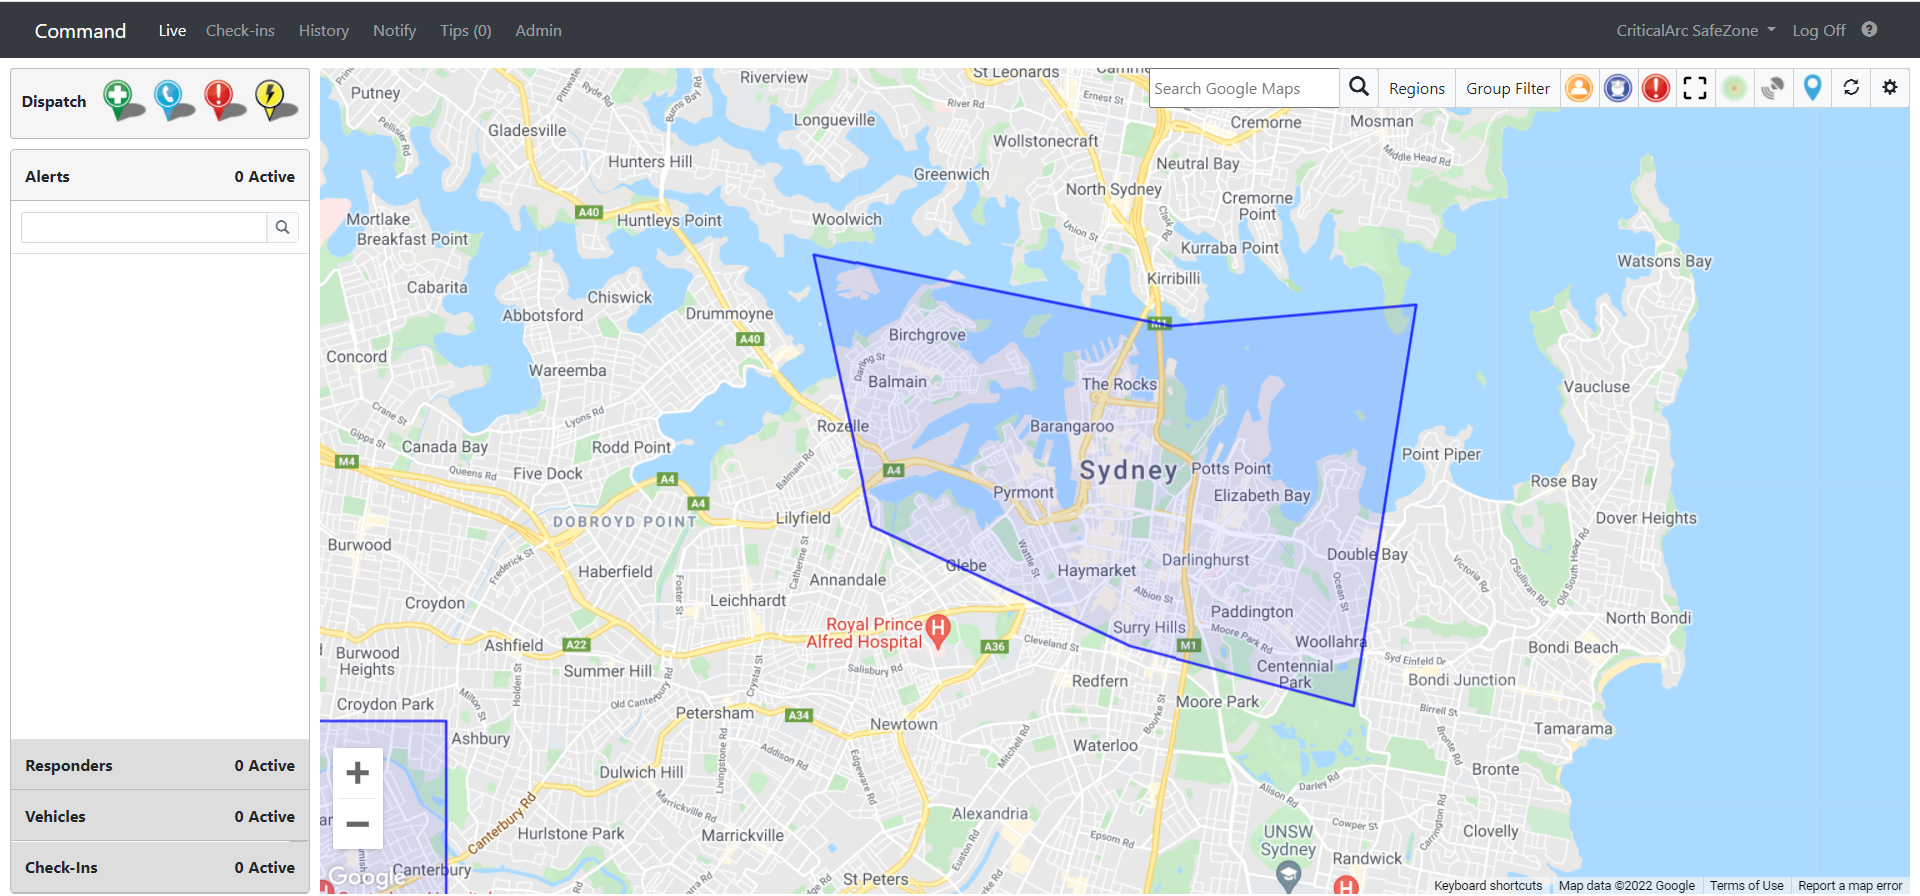The image size is (1920, 896).
Task: Dispatch the red emergency exclamation pin
Action: coord(222,100)
